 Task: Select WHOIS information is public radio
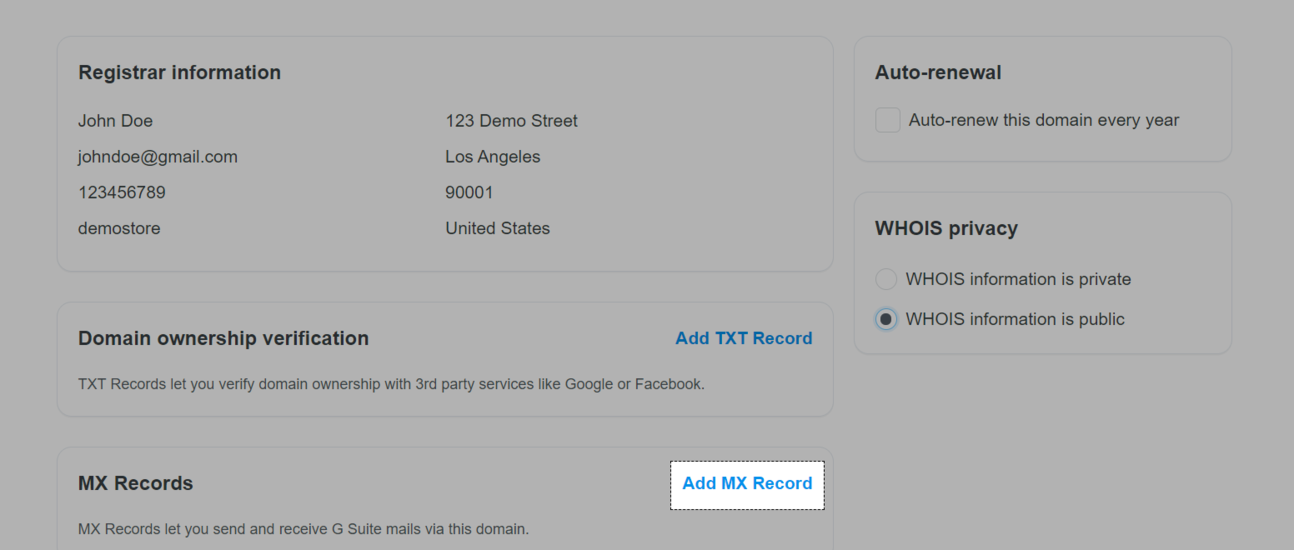886,319
